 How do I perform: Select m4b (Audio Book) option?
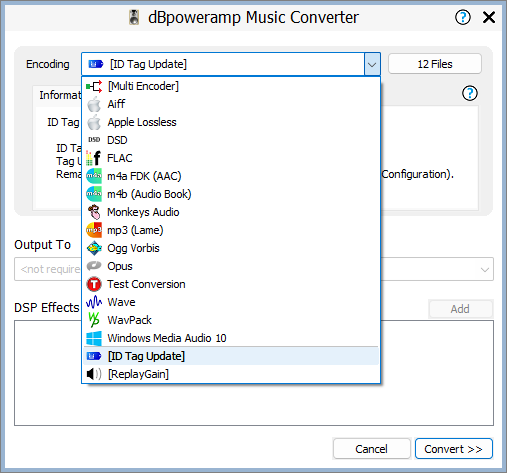coord(231,194)
